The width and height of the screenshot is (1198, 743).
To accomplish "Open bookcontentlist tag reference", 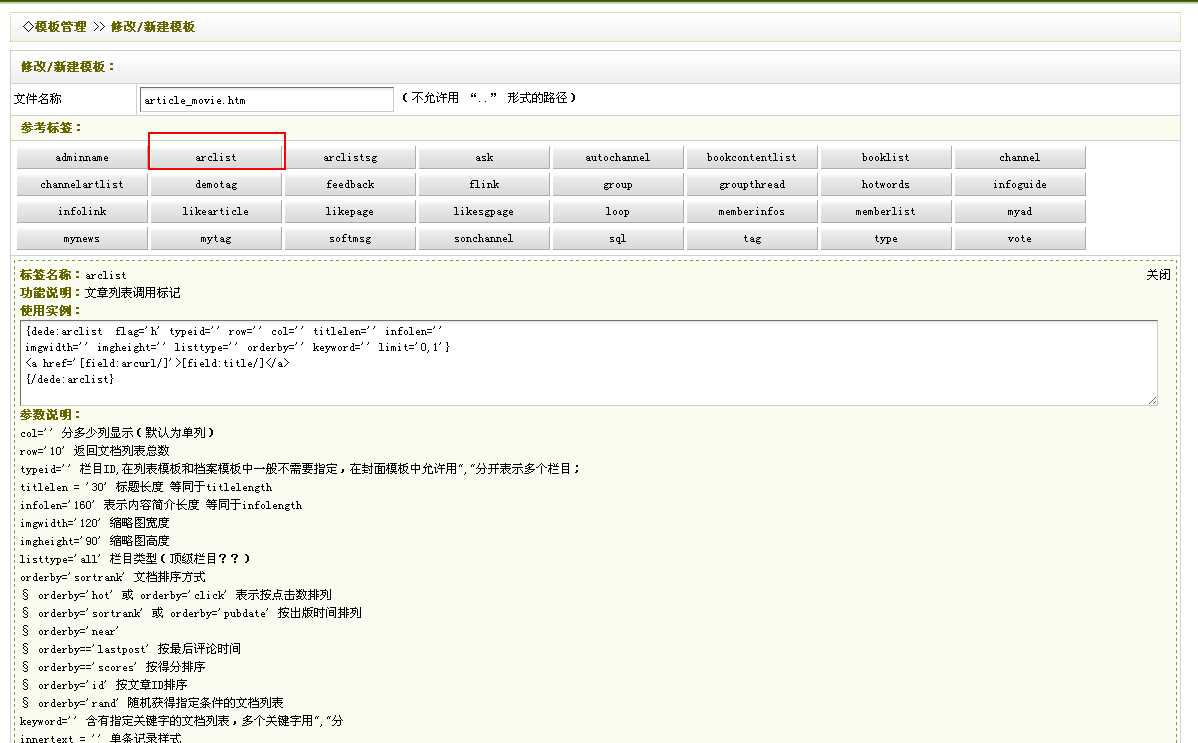I will tap(752, 157).
